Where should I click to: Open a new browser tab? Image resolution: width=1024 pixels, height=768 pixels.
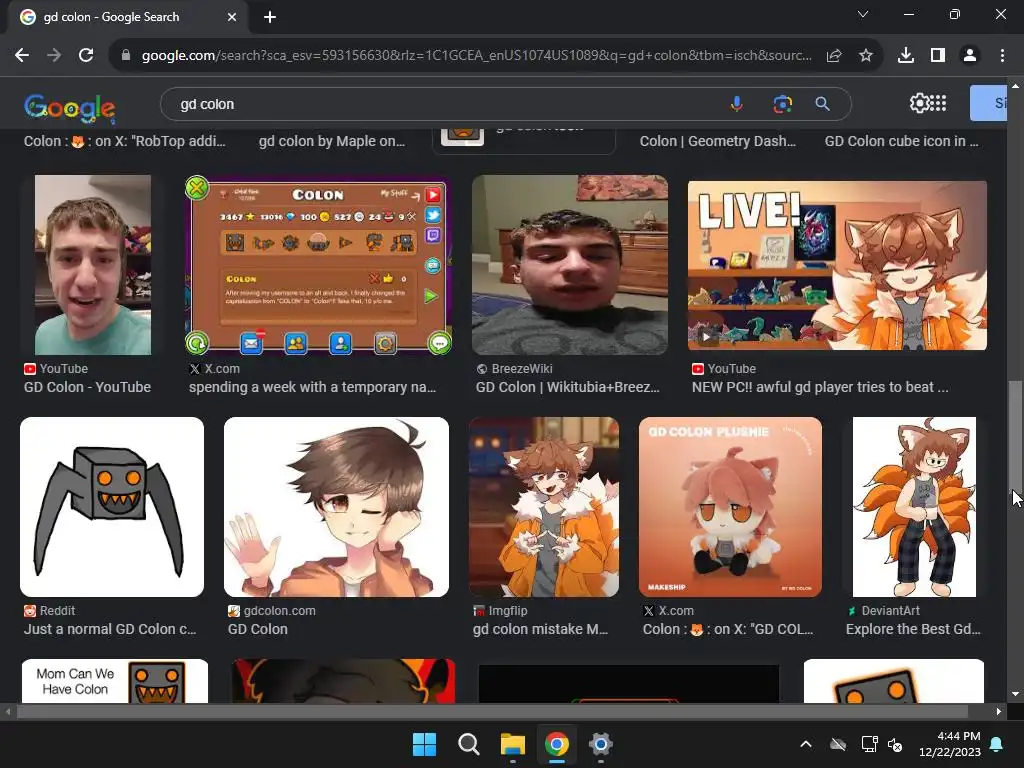click(x=270, y=17)
